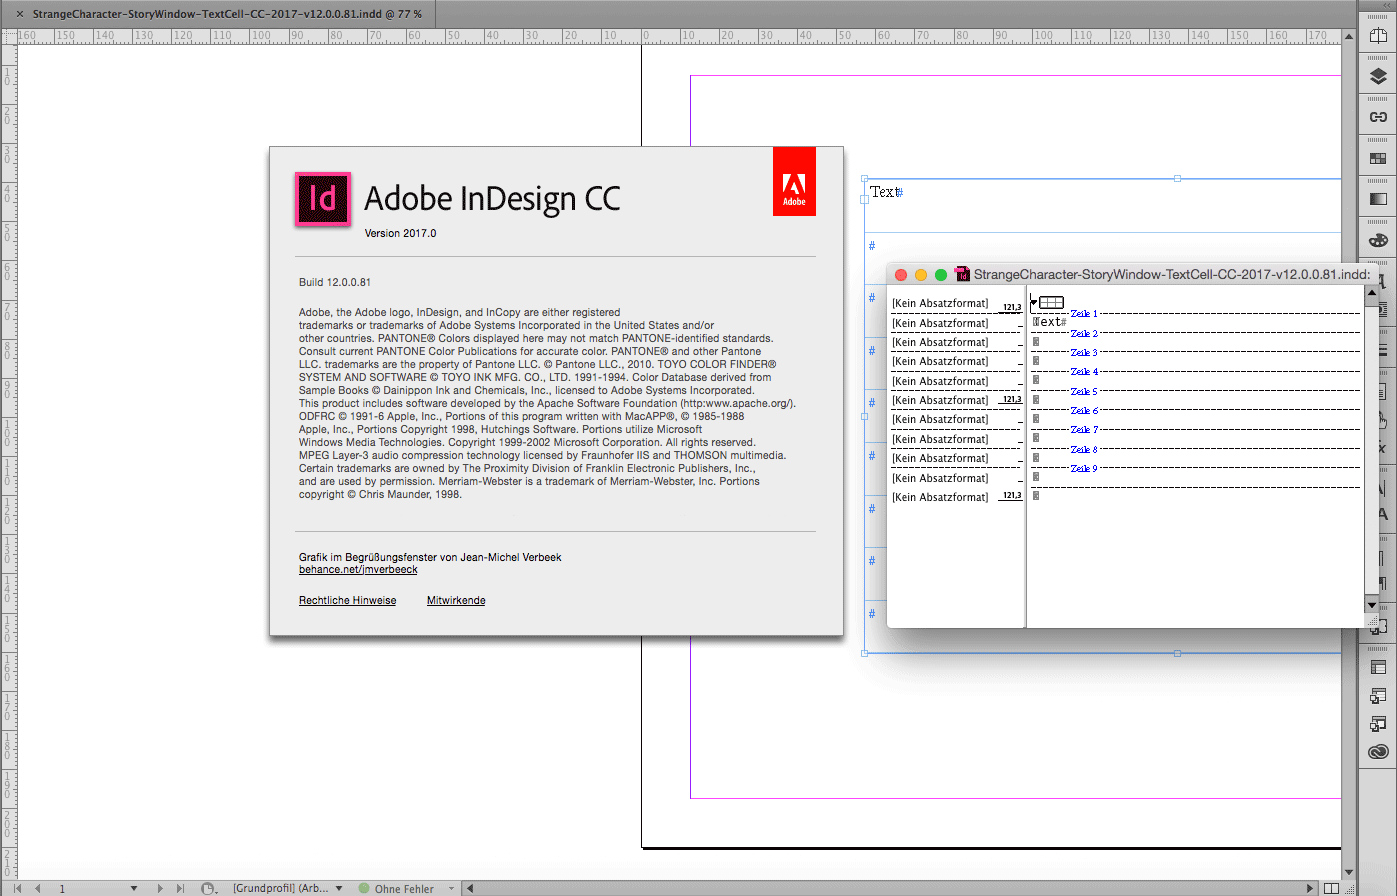1397x896 pixels.
Task: Select Zeile 6 row label
Action: tap(1083, 410)
